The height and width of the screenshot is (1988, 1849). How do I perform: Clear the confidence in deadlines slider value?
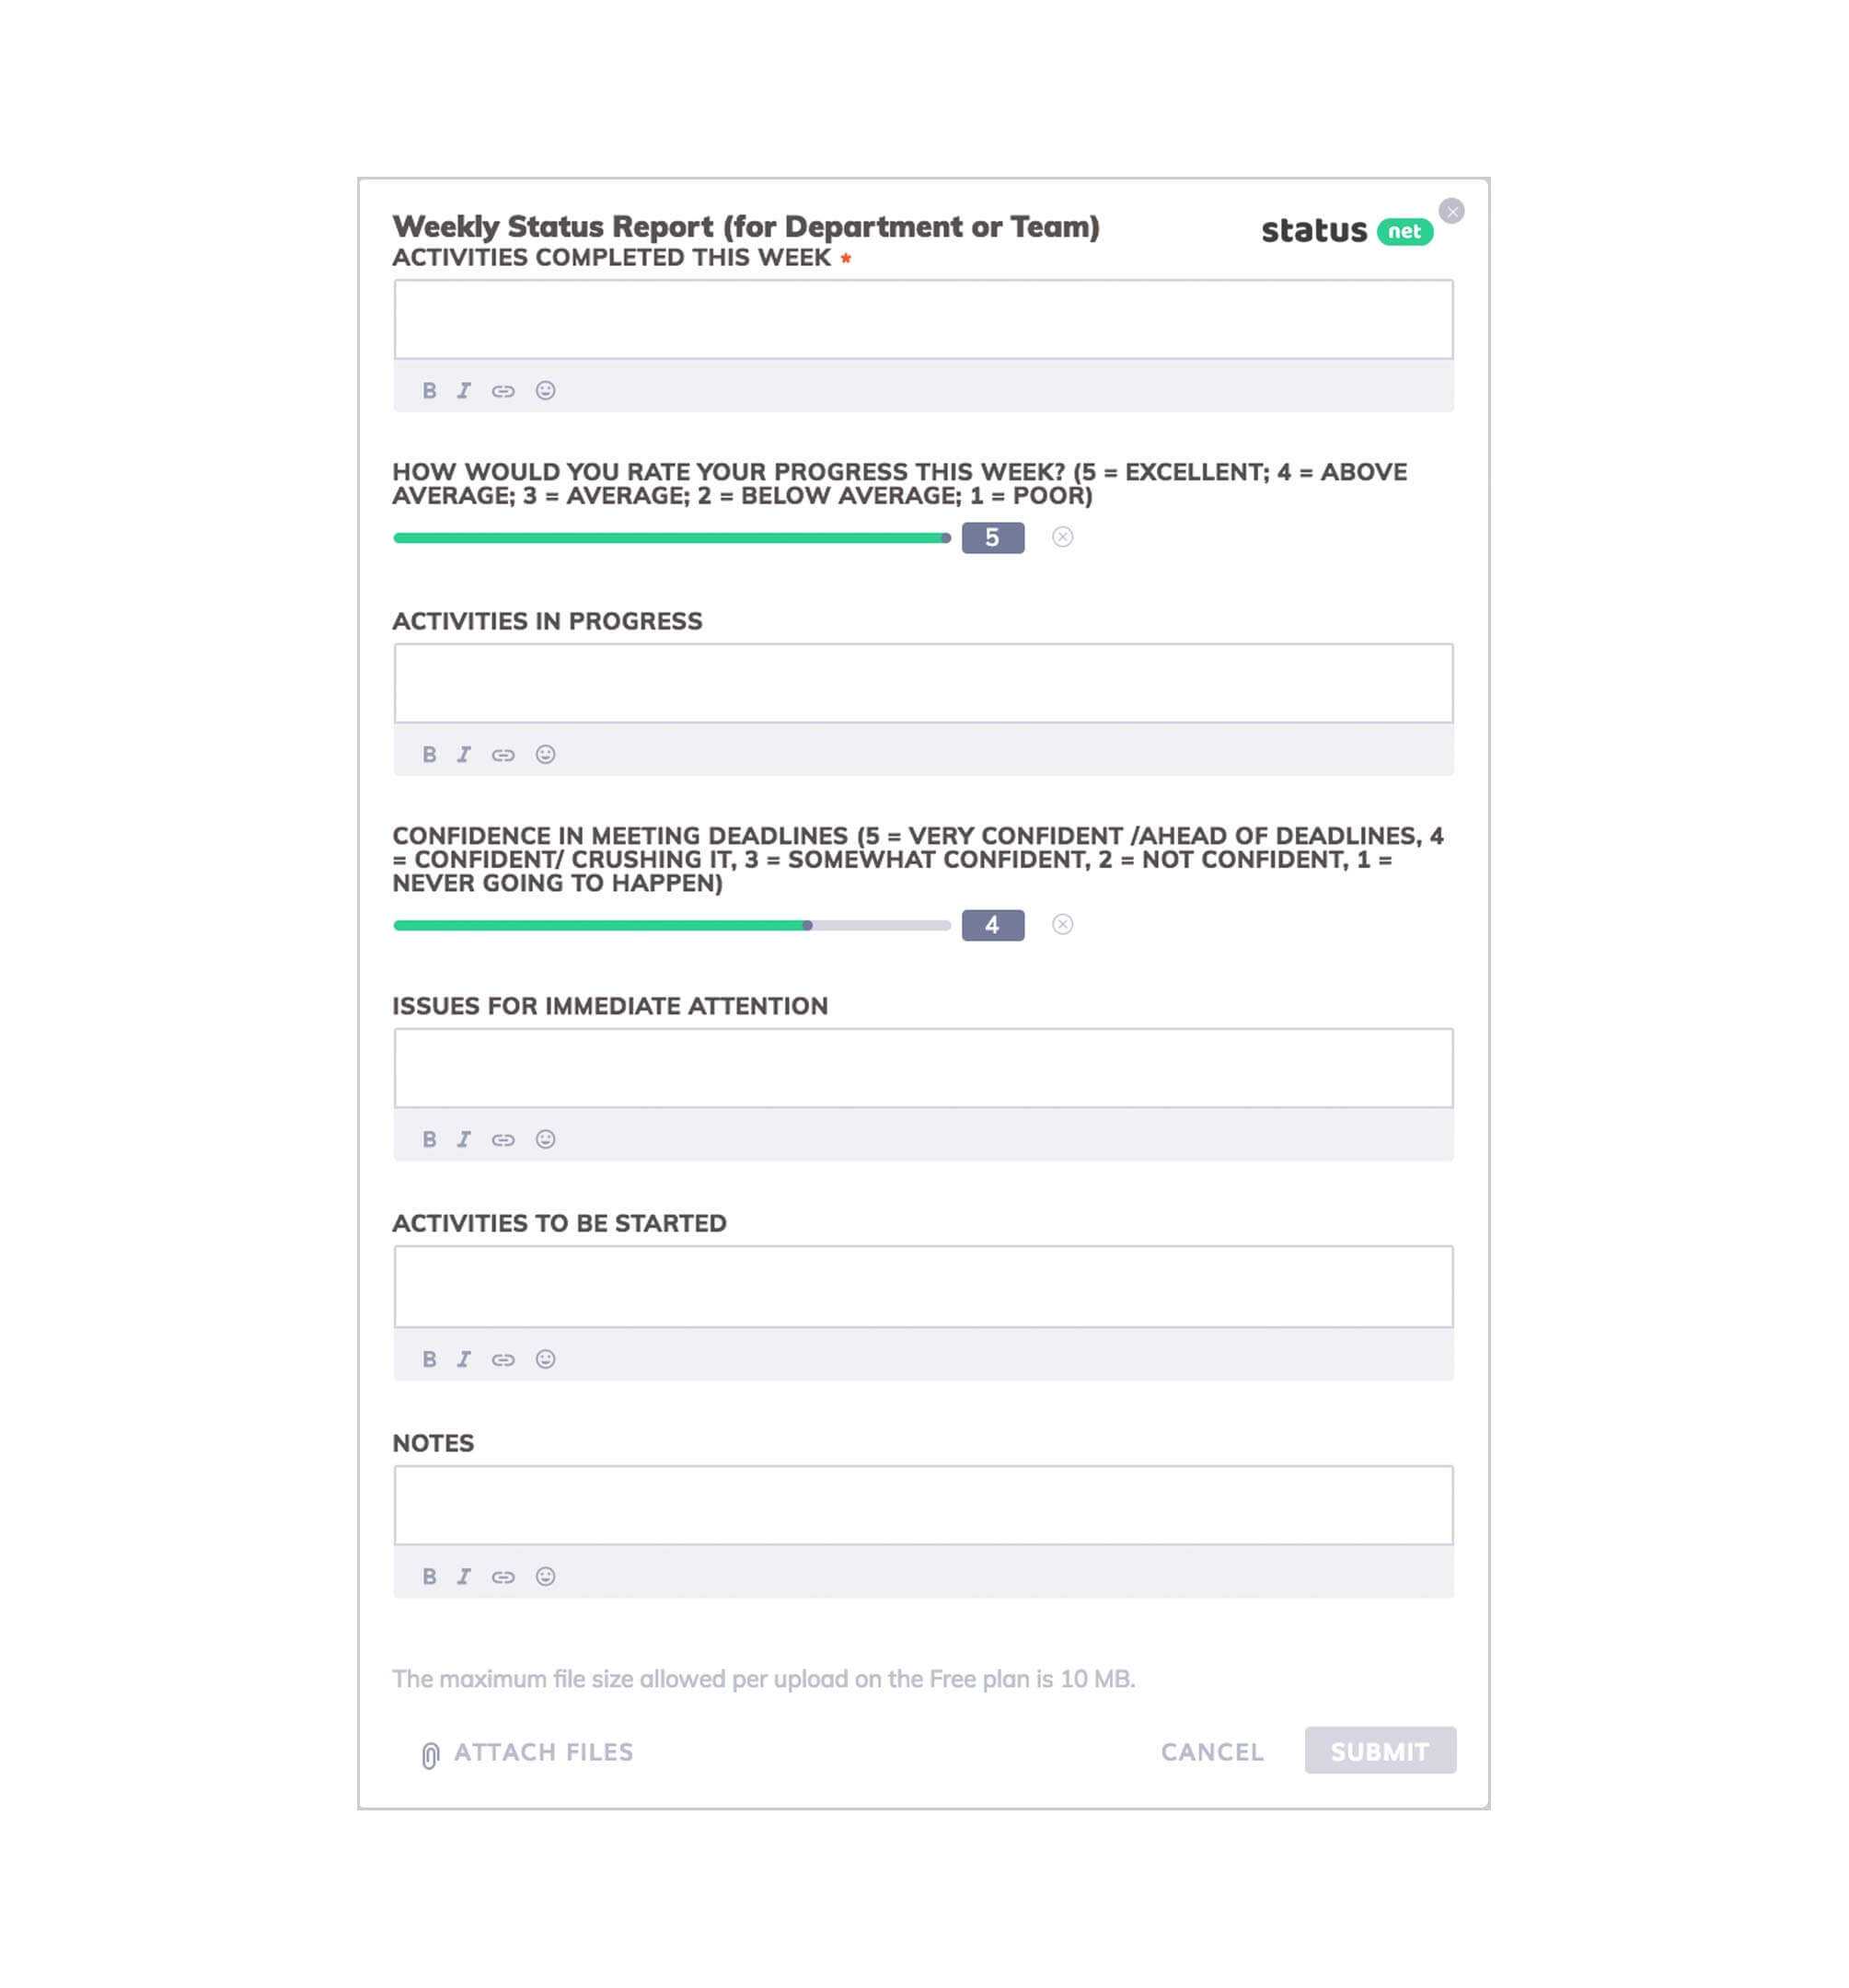1064,923
